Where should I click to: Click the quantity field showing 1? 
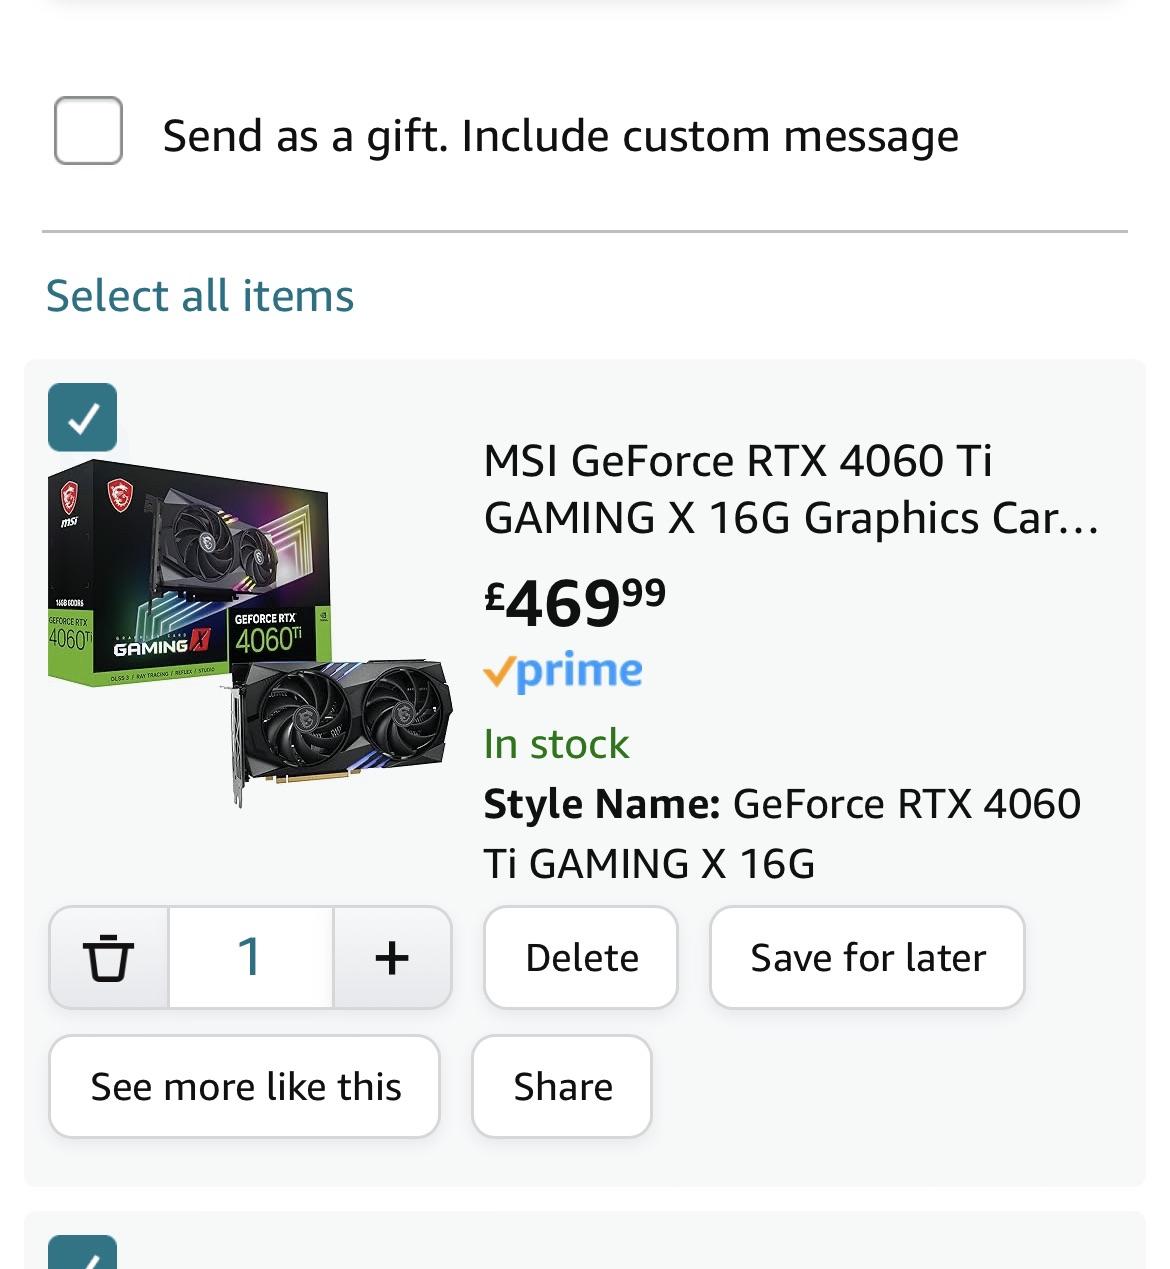click(x=250, y=957)
